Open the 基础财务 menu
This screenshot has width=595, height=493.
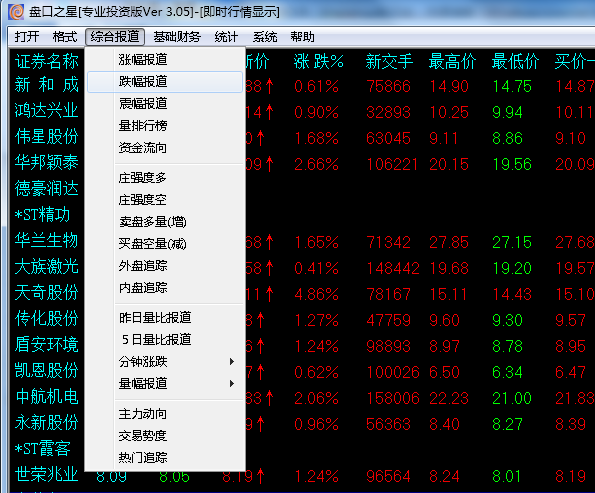pos(177,37)
